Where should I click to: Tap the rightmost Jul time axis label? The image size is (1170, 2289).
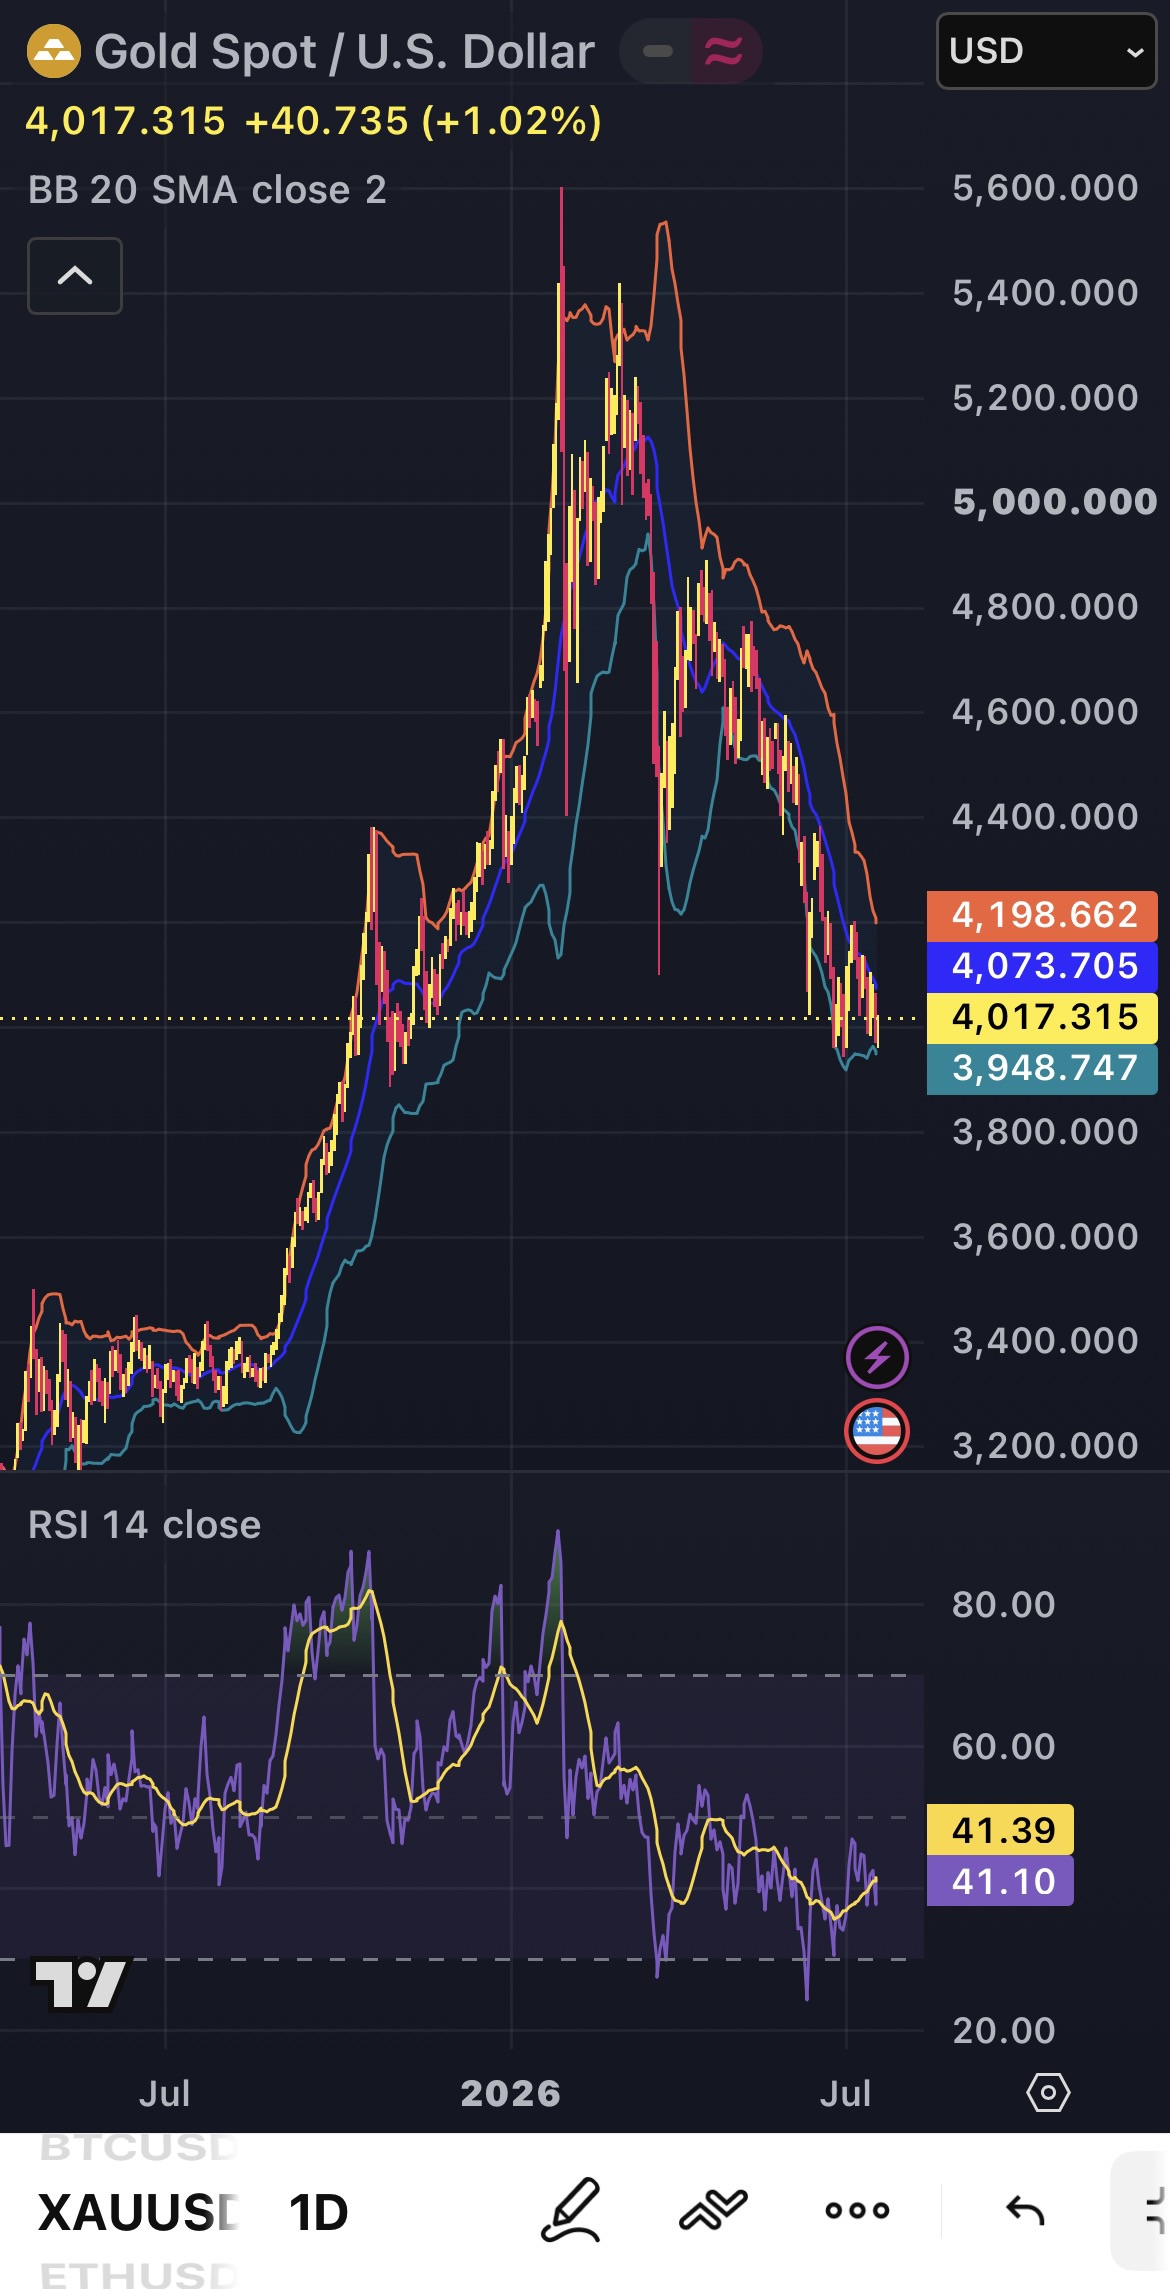845,2093
